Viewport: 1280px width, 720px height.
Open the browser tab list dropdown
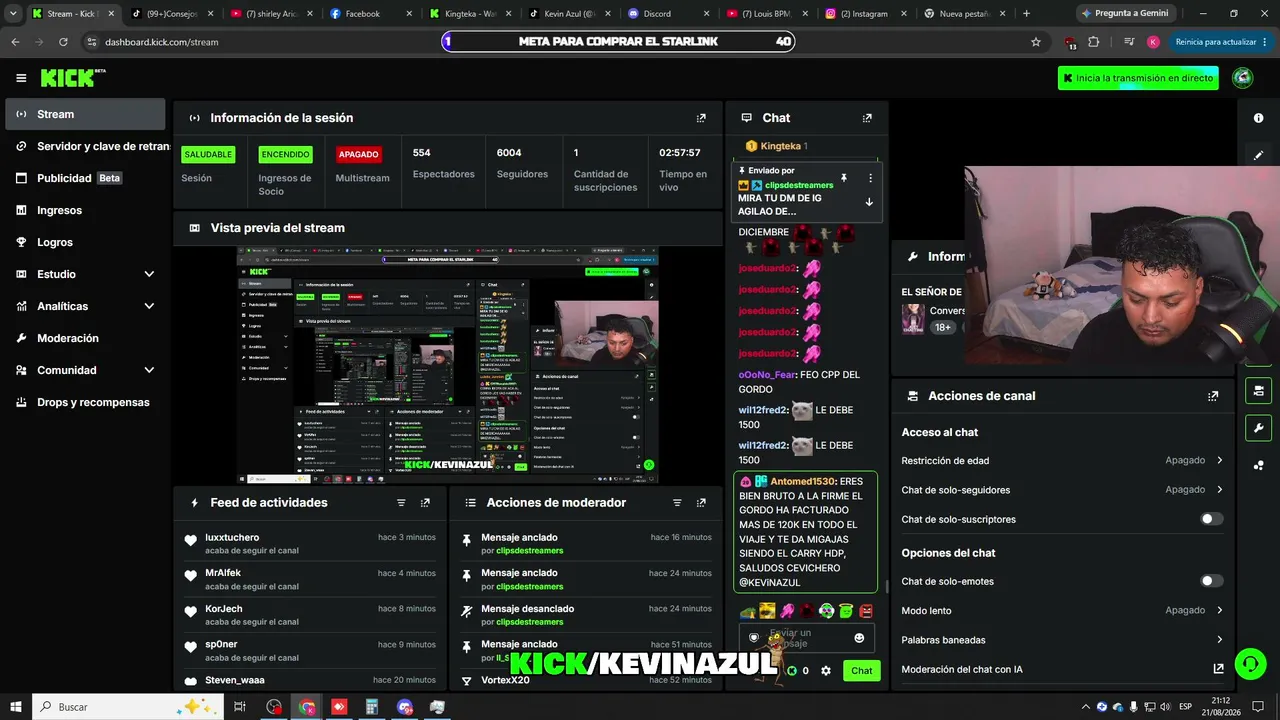pos(13,14)
